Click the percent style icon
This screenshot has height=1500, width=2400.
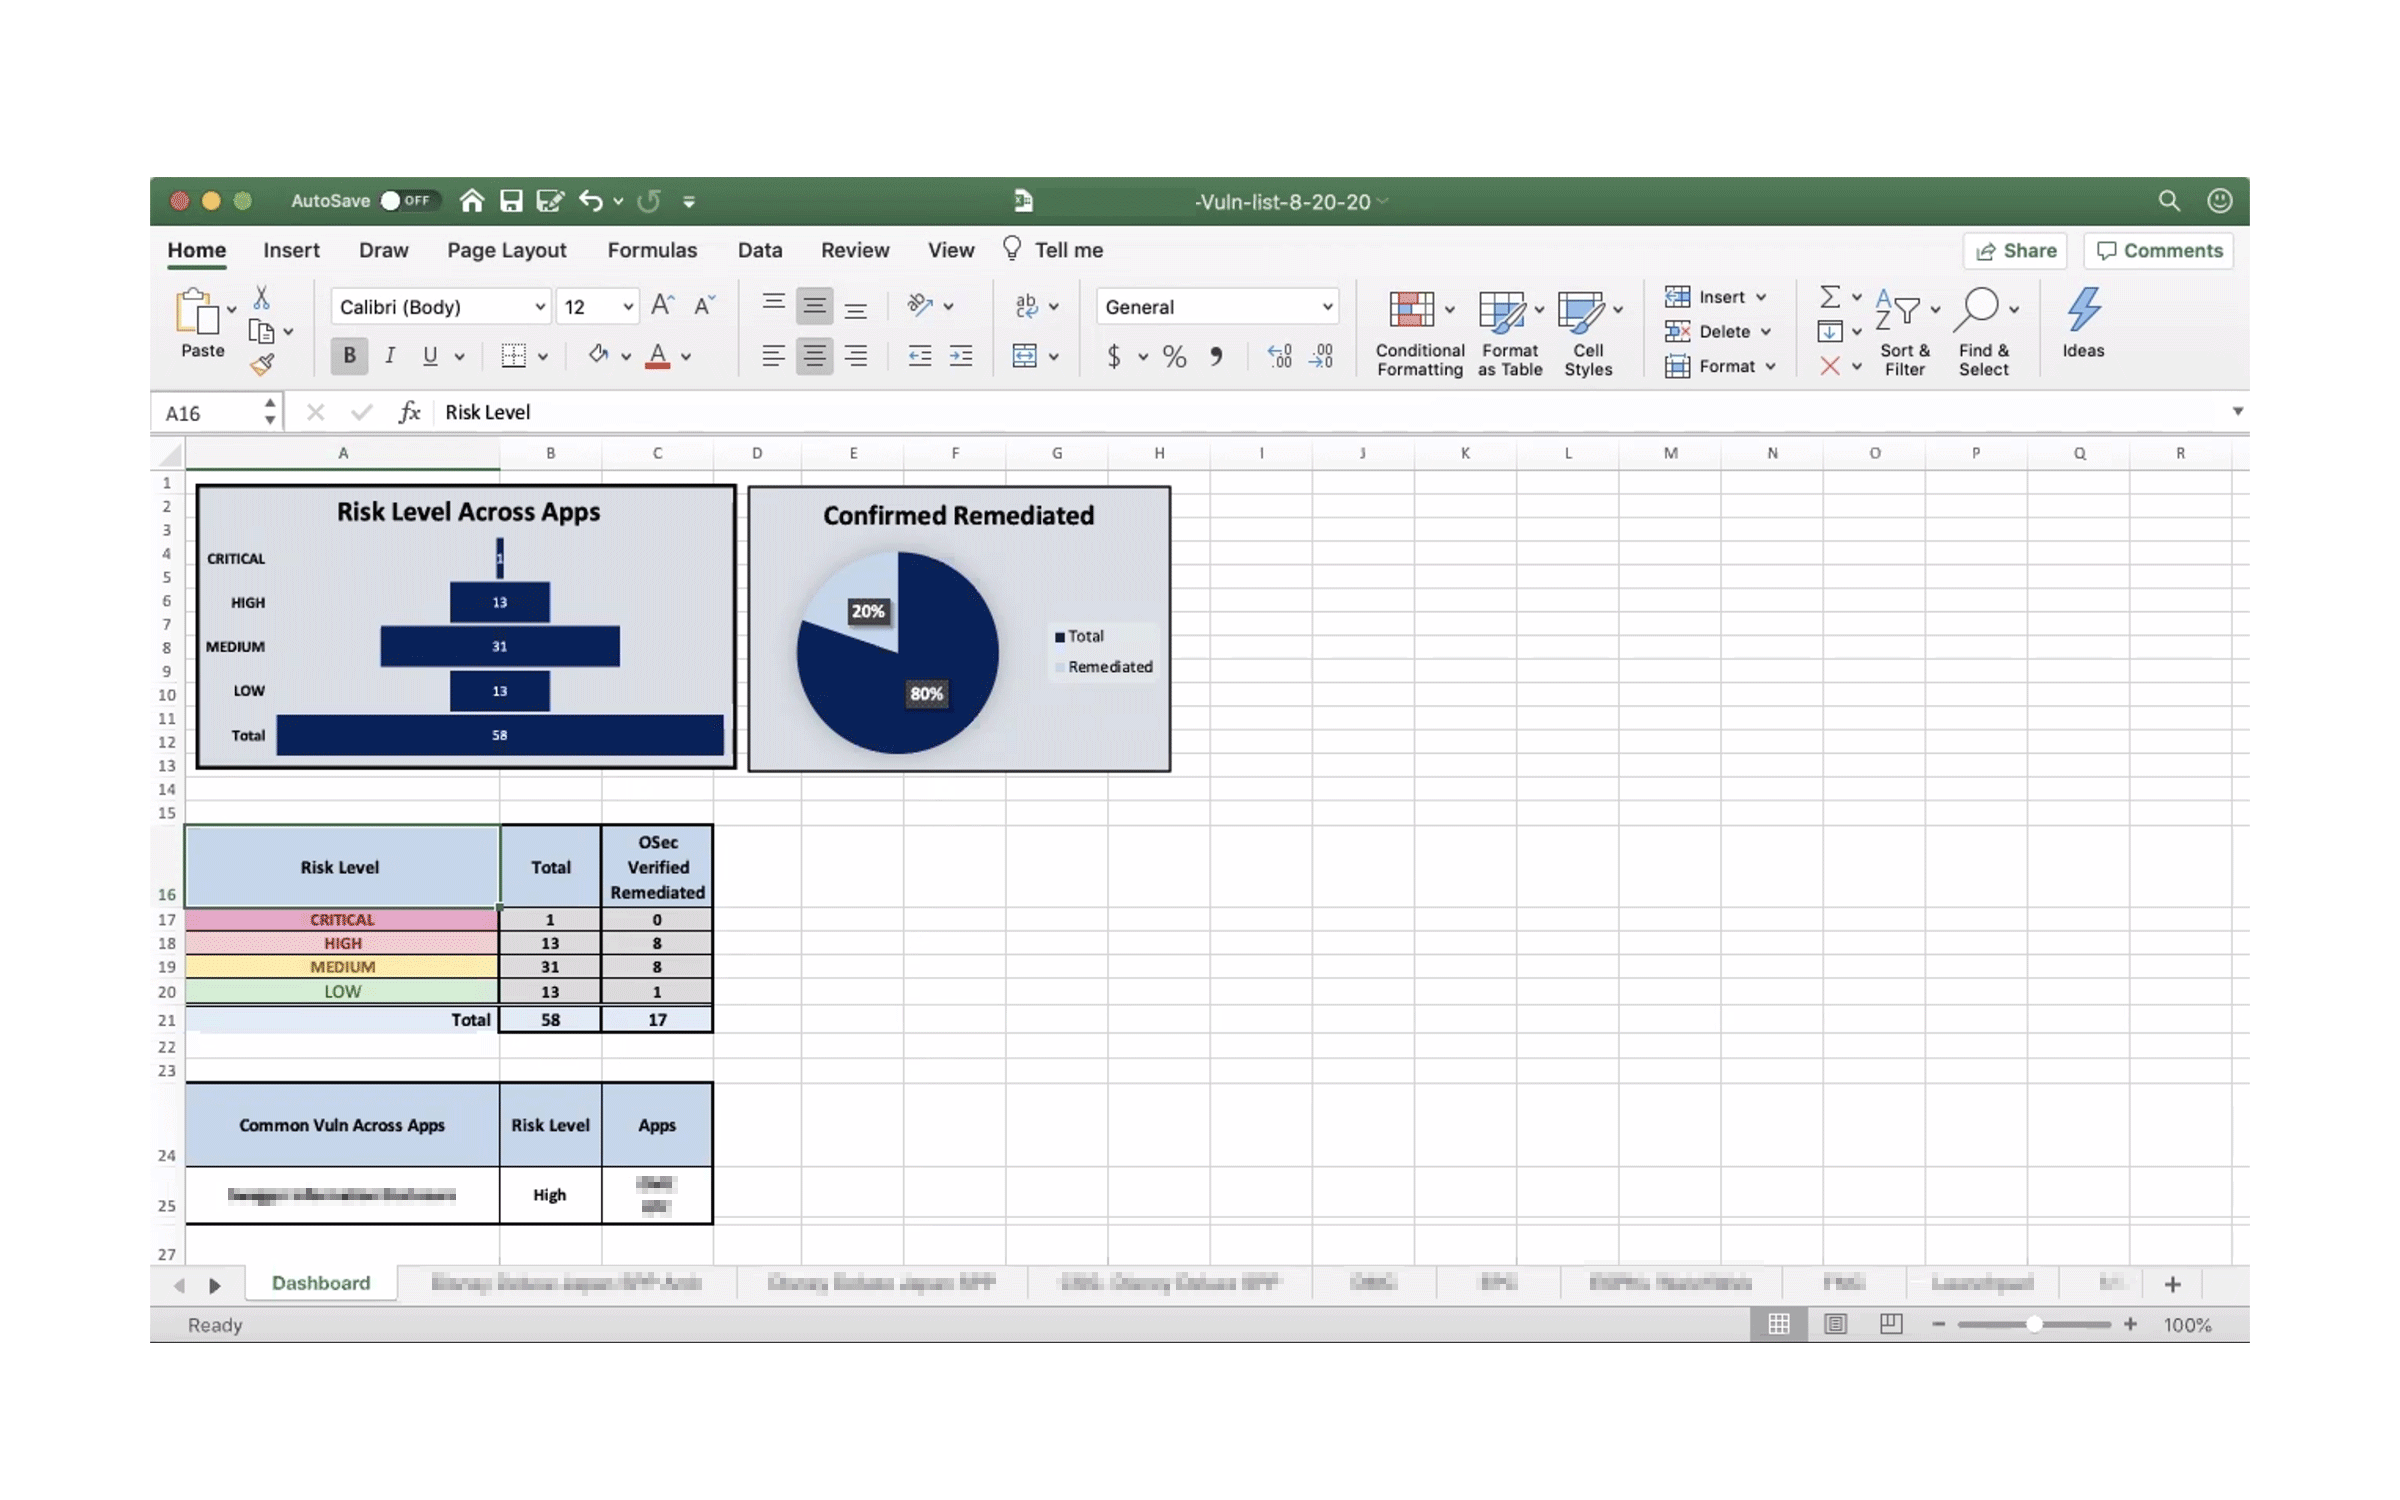[x=1174, y=357]
